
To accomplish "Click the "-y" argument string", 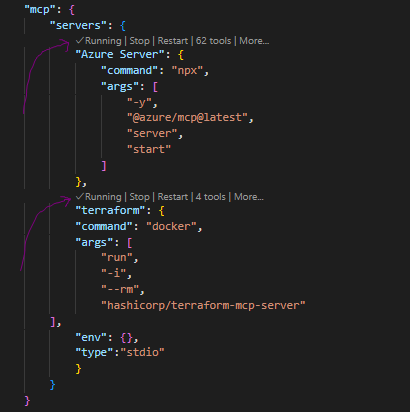I will 139,102.
